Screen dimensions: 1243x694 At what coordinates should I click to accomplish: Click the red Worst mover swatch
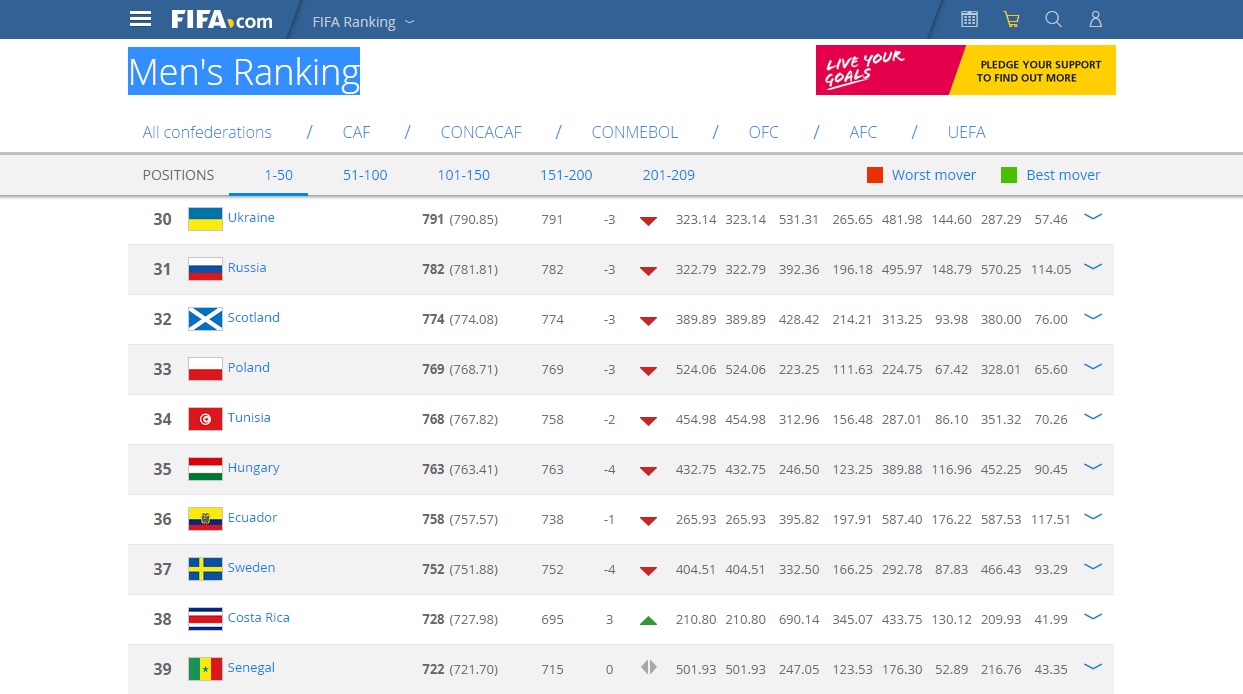875,175
